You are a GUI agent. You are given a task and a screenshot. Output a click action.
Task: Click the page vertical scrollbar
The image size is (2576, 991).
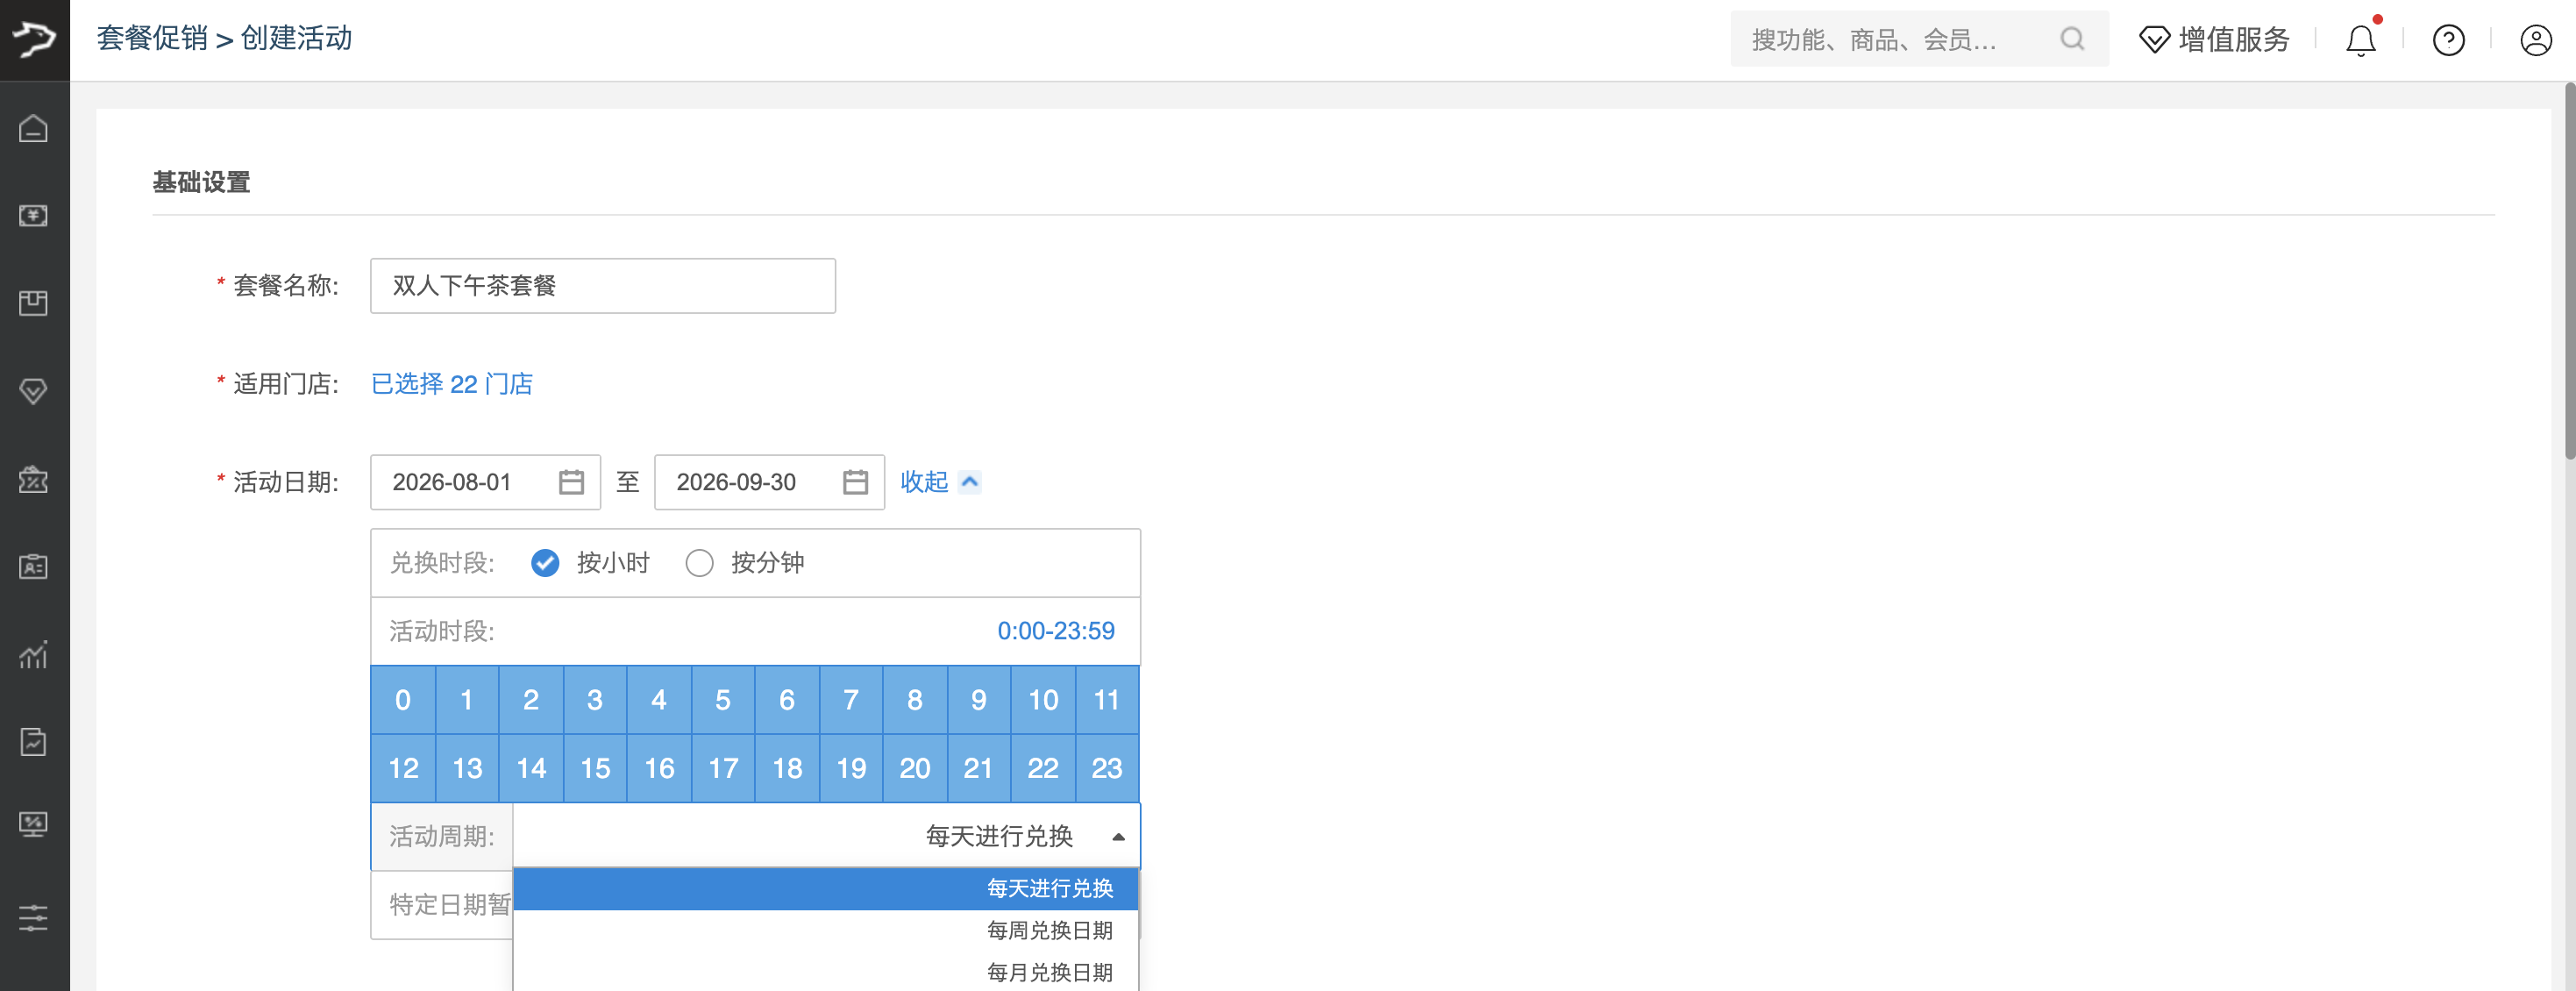tap(2569, 270)
